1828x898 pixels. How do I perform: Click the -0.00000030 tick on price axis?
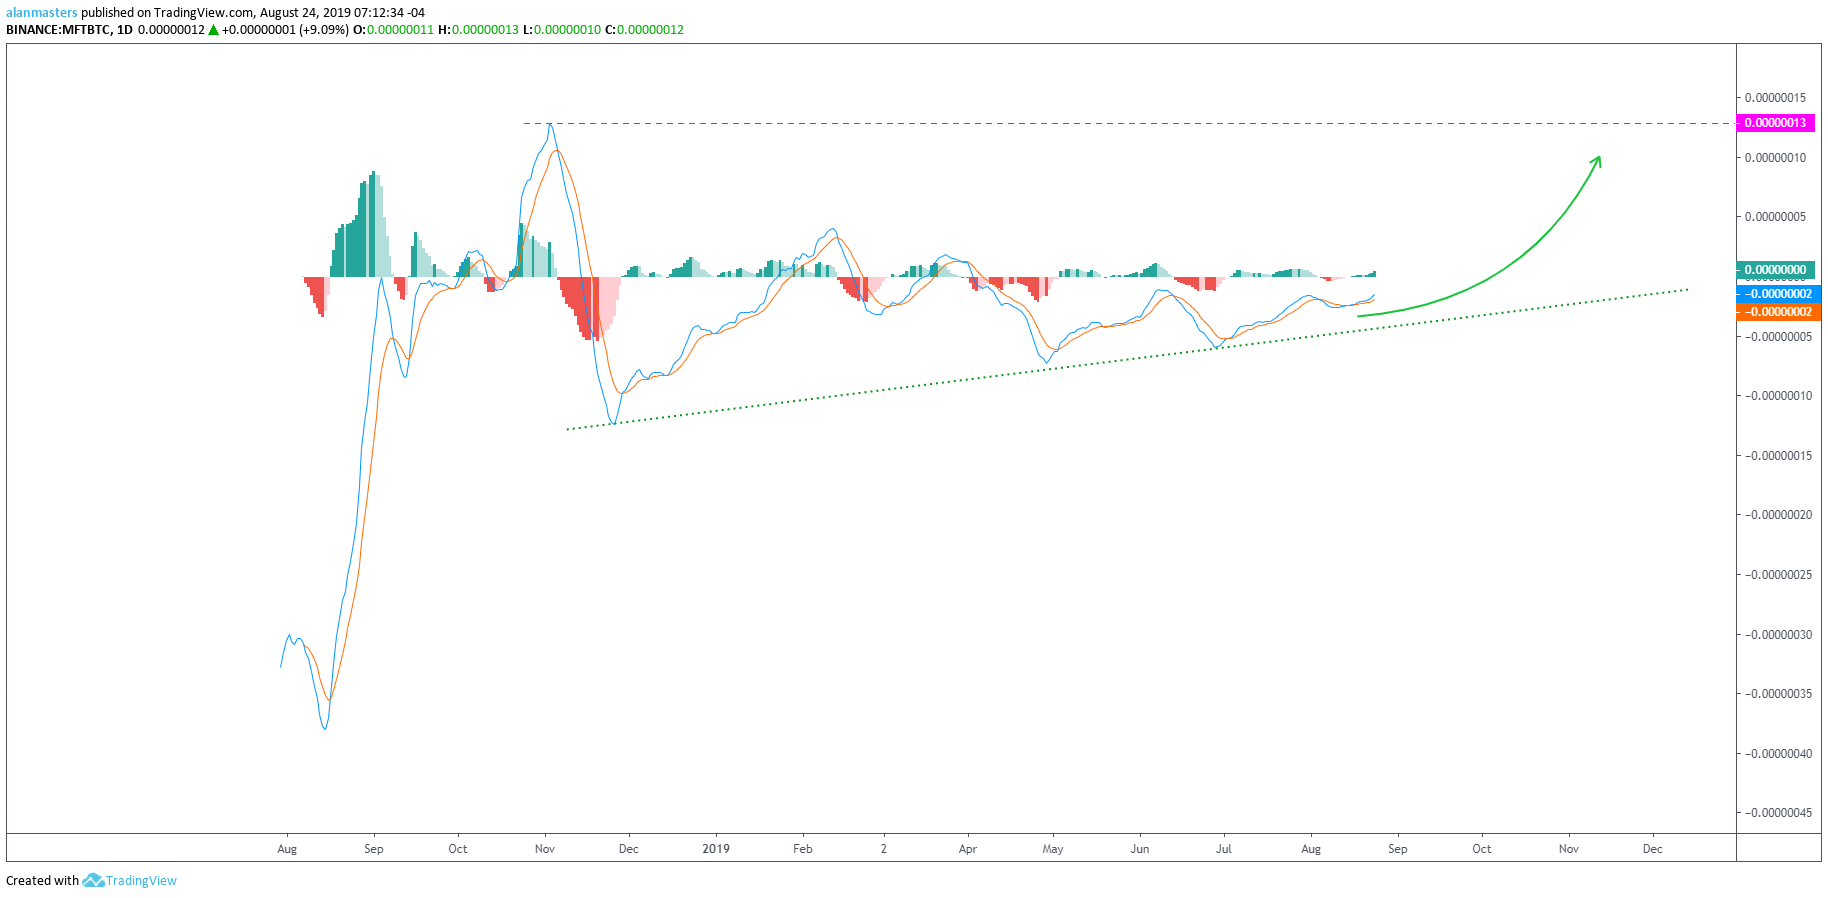[1778, 635]
